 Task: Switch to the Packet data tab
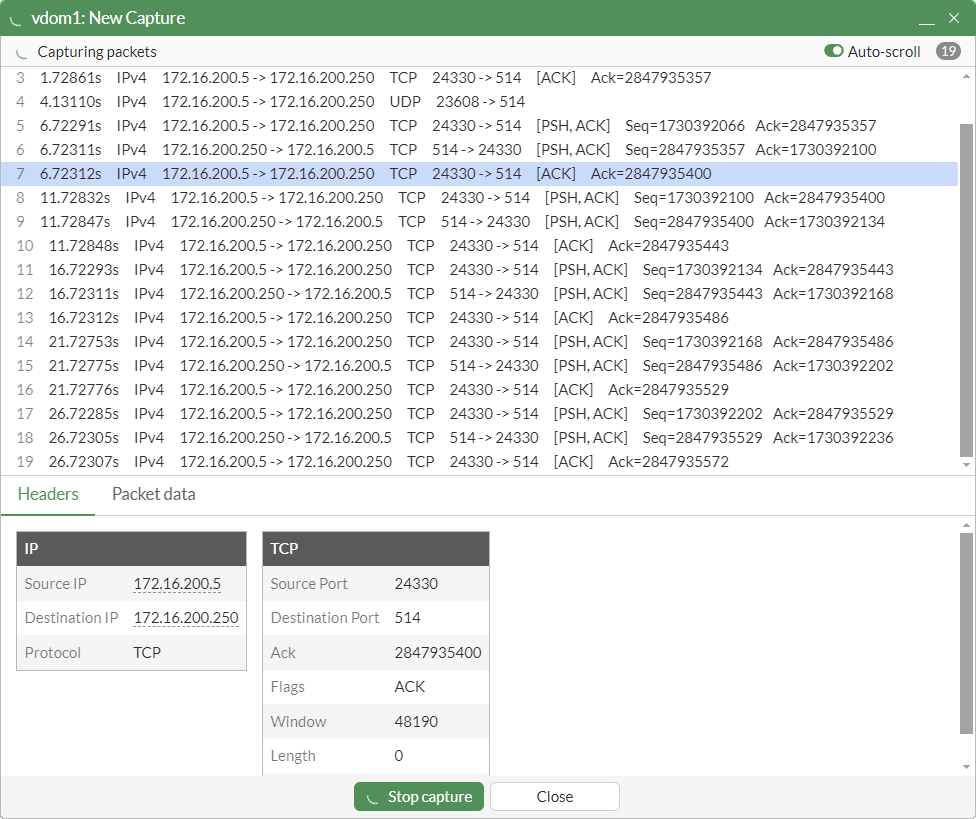[153, 494]
